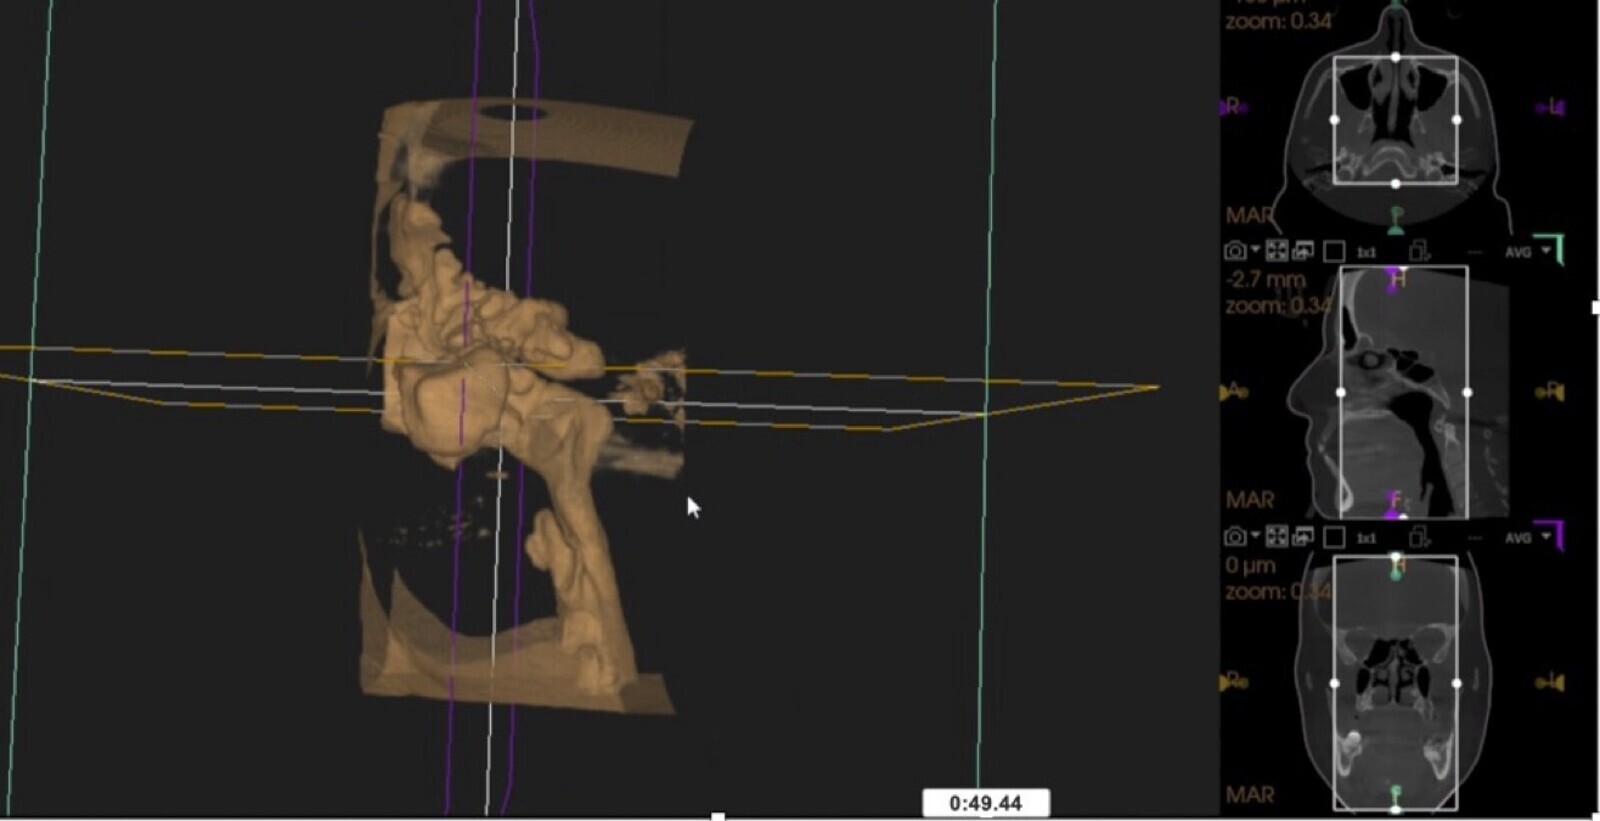
Task: Open the three-dots more menu above sagittal view
Action: [x=1474, y=252]
